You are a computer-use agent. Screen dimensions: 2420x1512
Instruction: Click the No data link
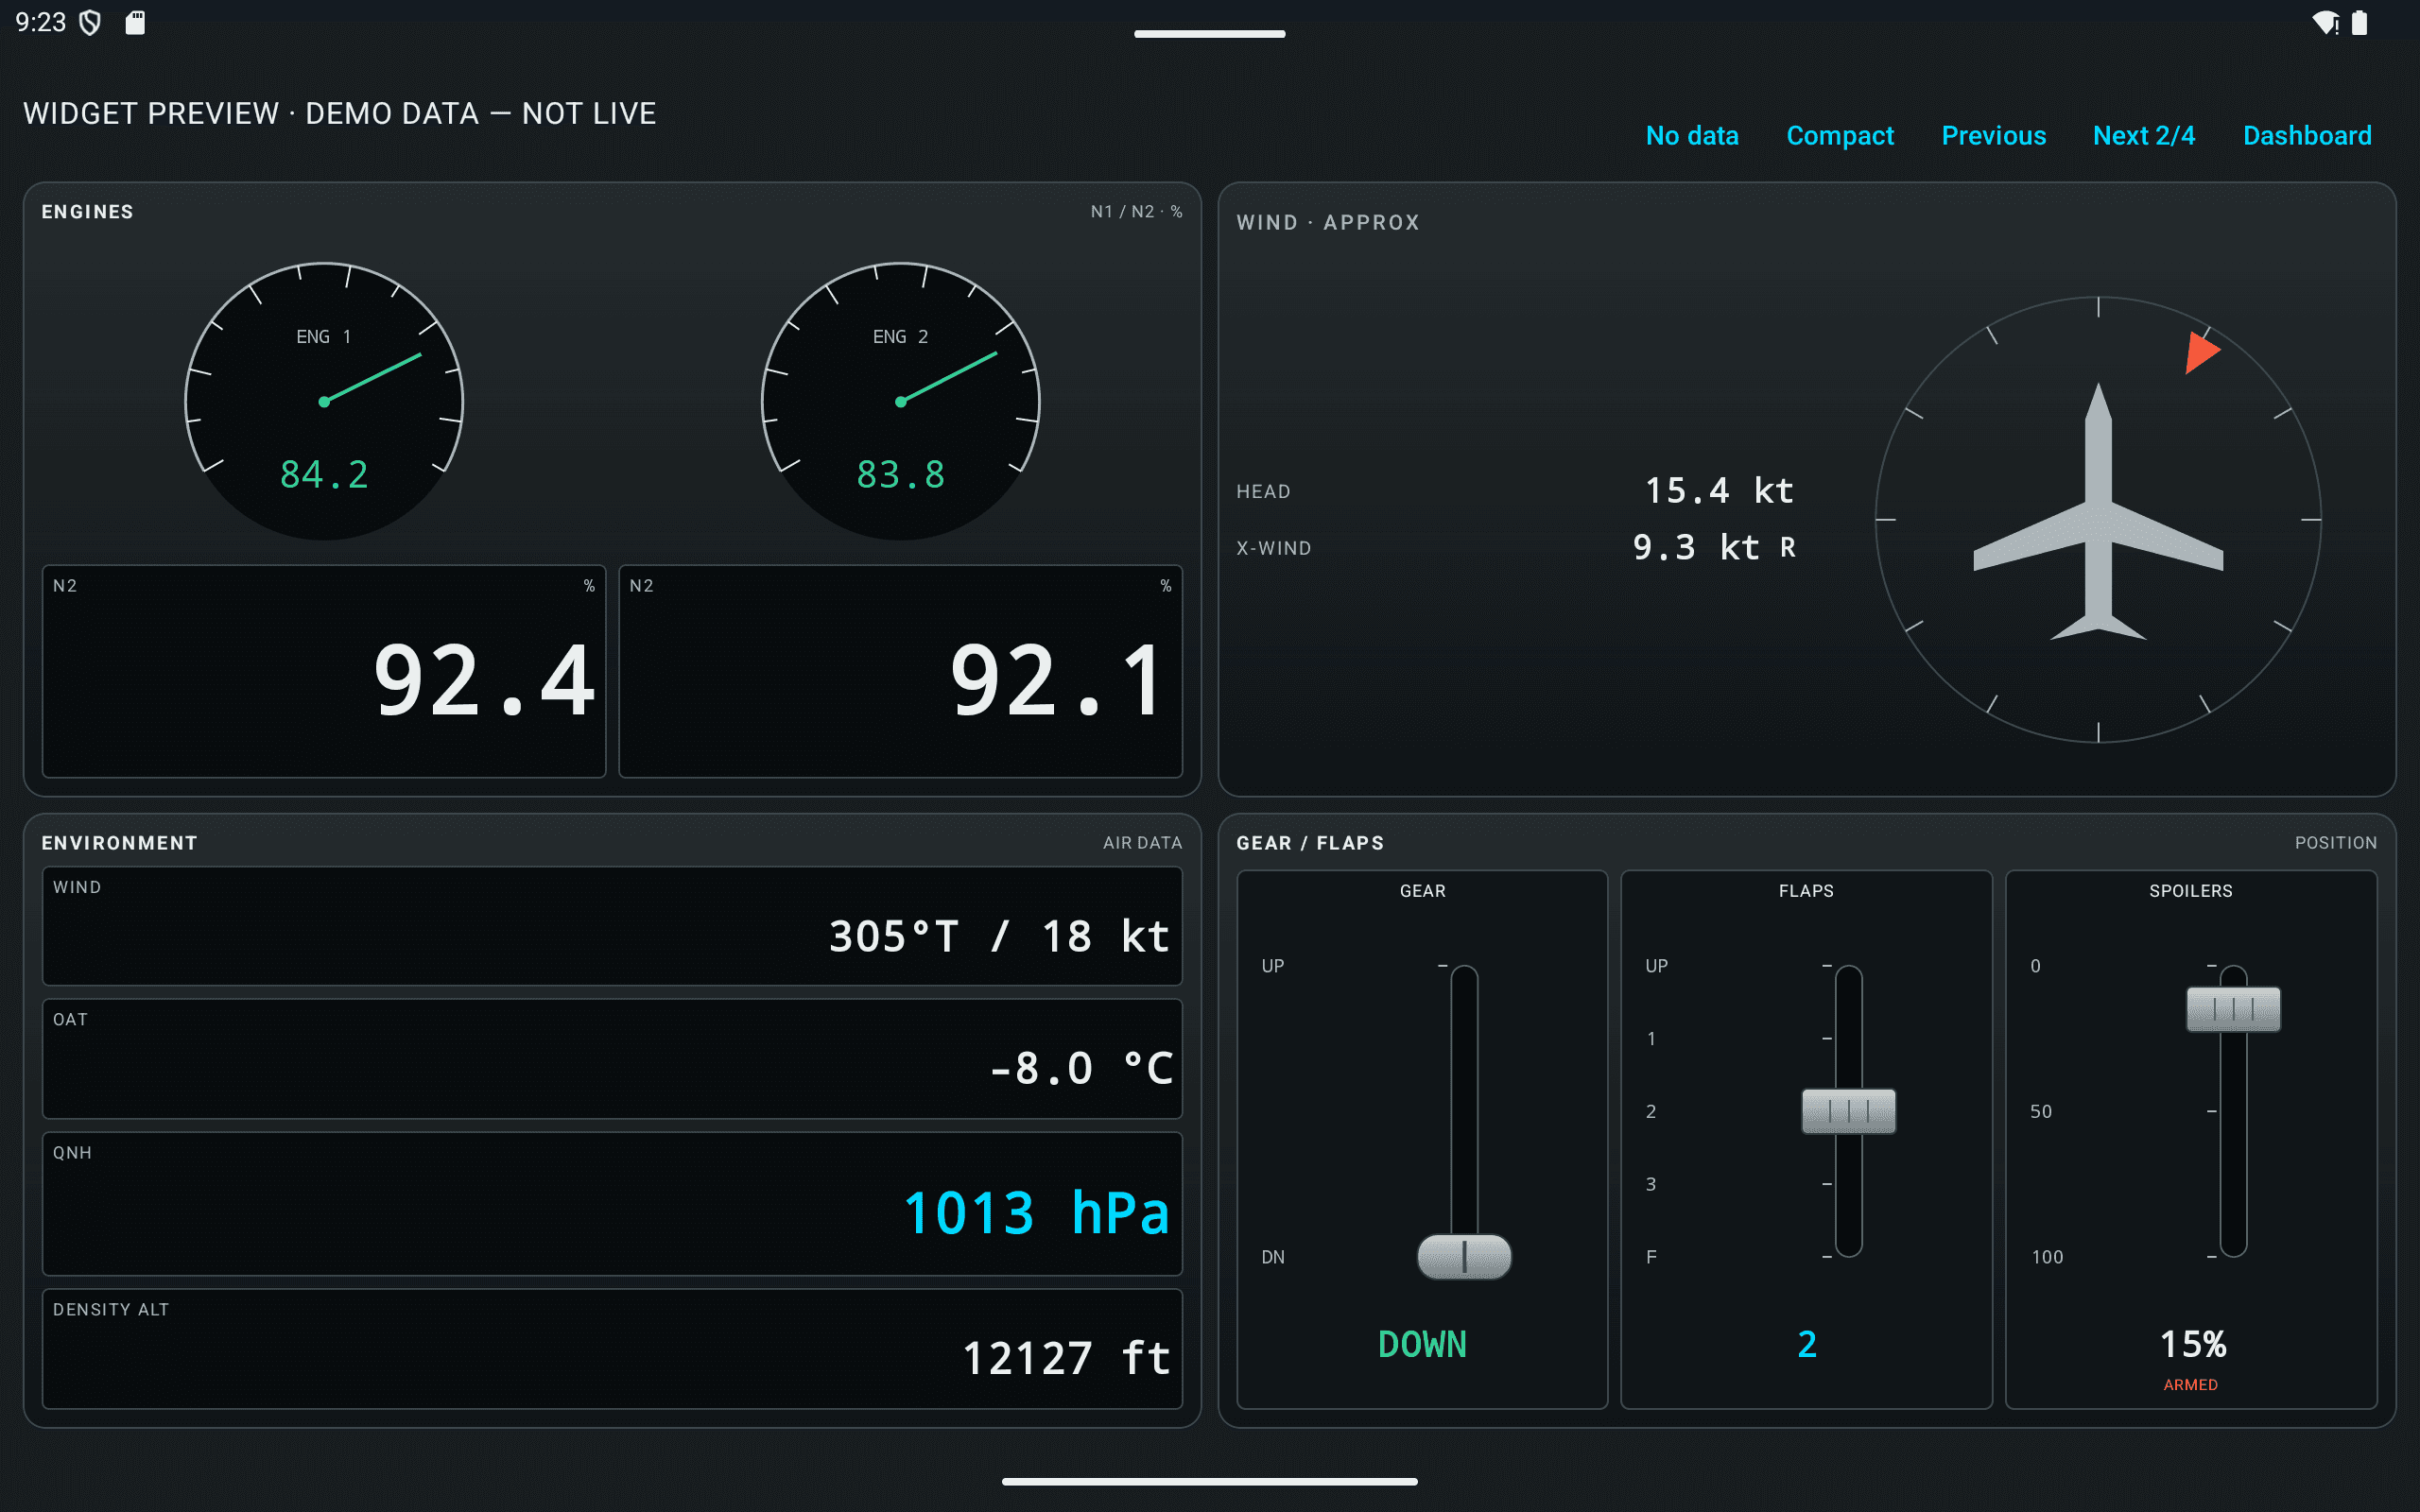1692,135
